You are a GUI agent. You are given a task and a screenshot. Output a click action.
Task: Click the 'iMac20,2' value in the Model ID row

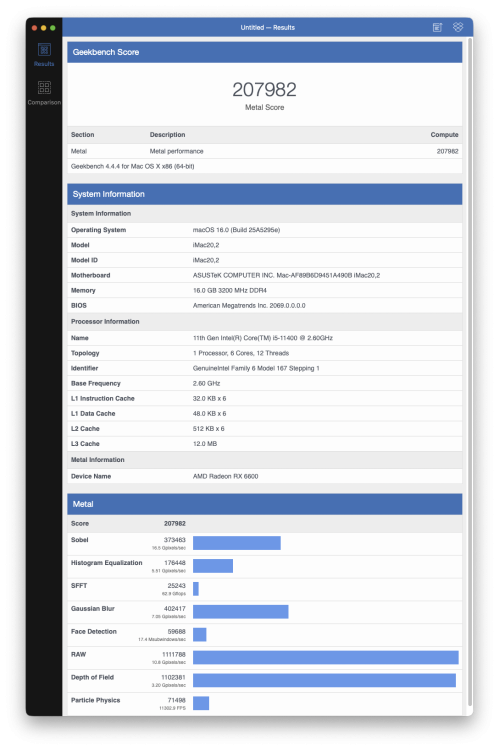click(x=206, y=260)
